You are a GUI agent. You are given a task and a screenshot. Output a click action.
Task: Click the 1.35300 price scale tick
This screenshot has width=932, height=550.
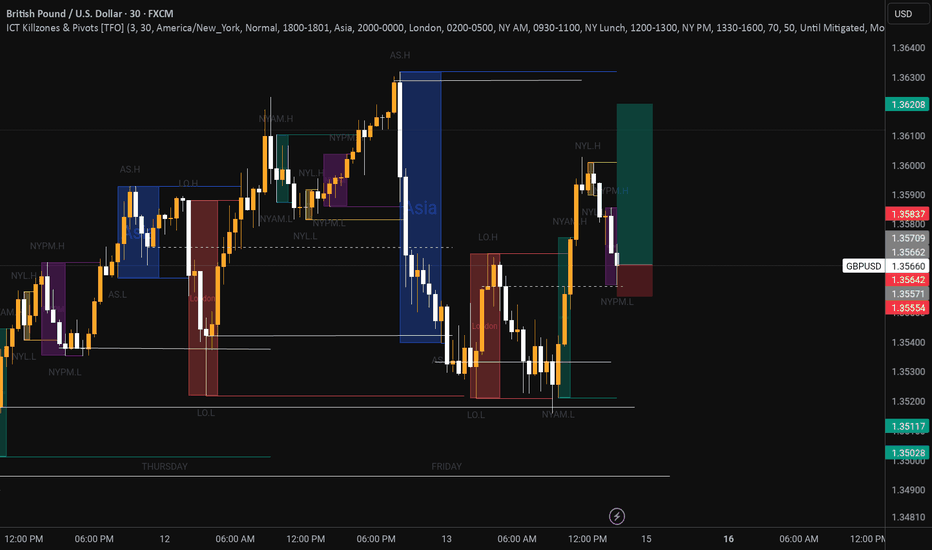[x=908, y=372]
